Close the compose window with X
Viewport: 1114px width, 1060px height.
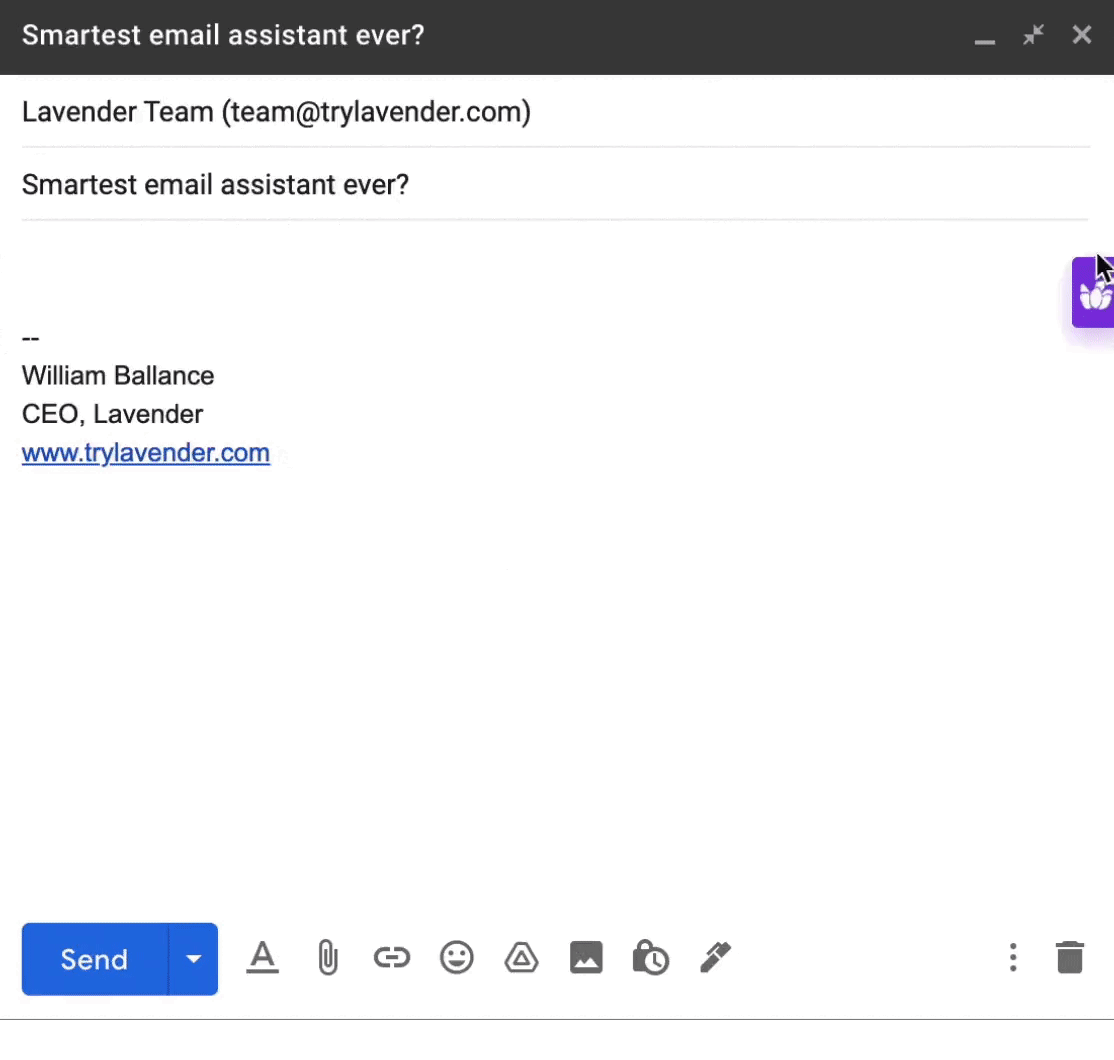pyautogui.click(x=1082, y=36)
